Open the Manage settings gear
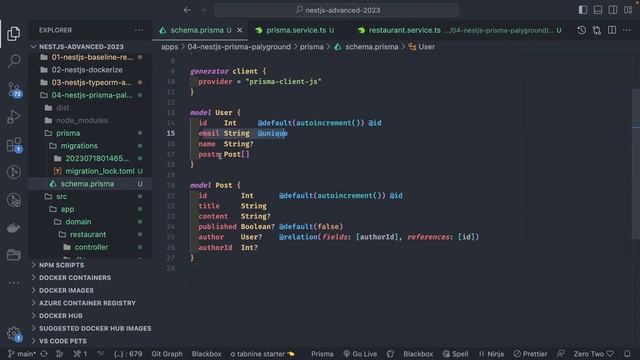 click(x=13, y=333)
